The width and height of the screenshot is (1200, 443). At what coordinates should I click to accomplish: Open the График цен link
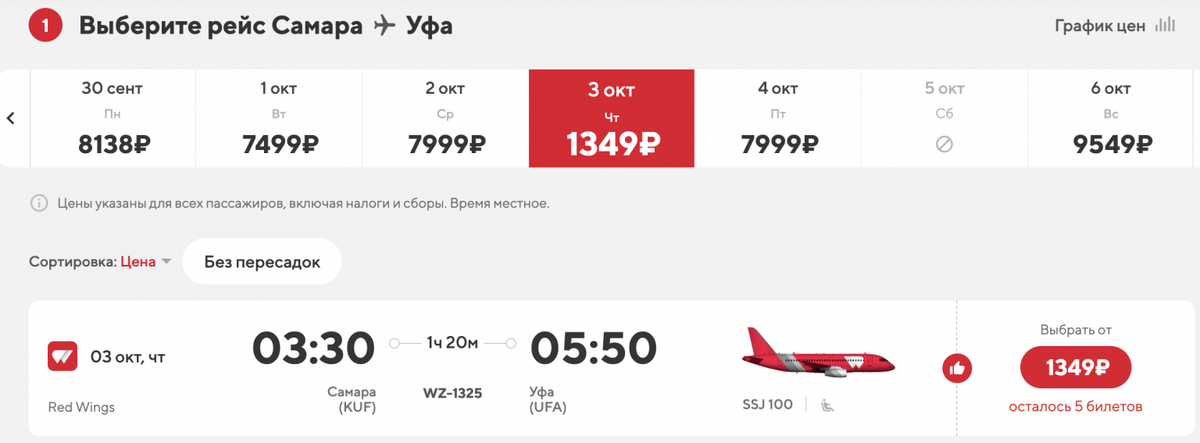[1099, 27]
